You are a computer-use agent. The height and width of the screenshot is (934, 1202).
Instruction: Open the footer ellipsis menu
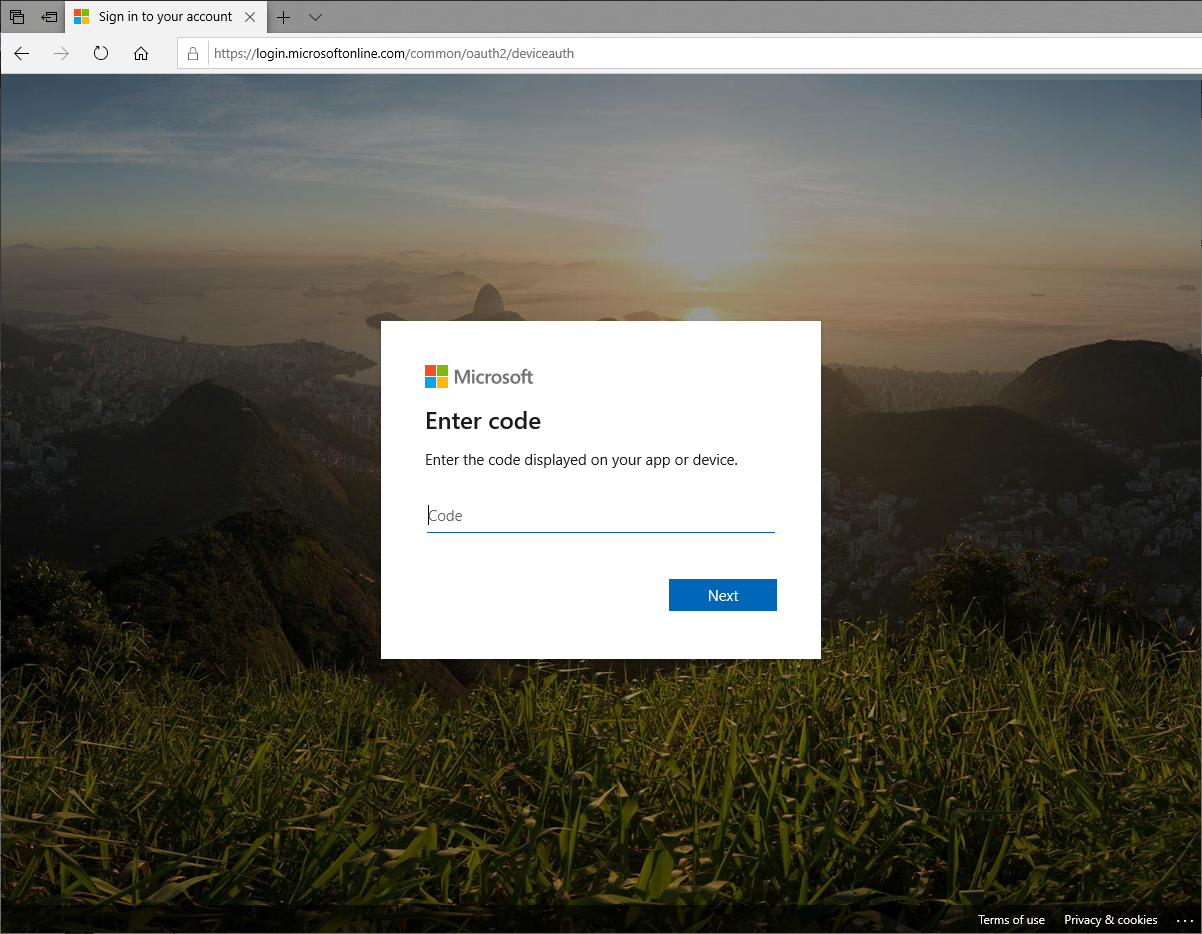[x=1185, y=920]
